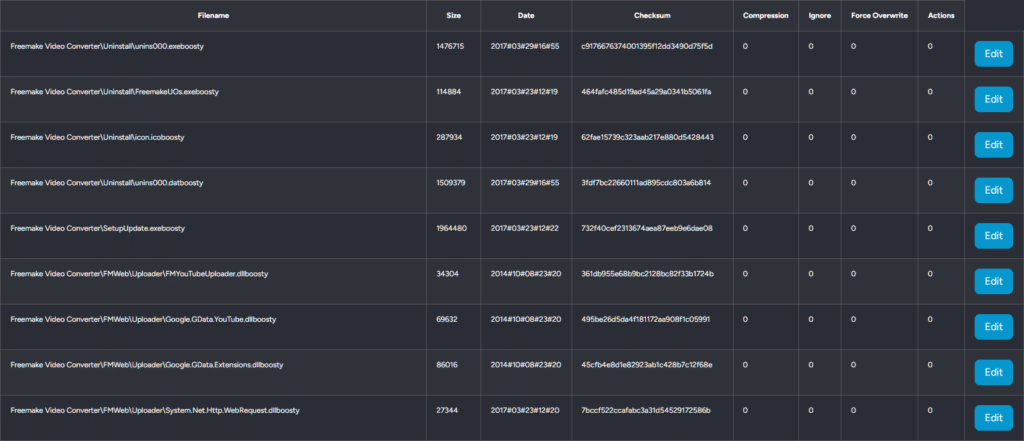Click date in unins000.exeboosty row
1024x441 pixels.
[x=525, y=46]
